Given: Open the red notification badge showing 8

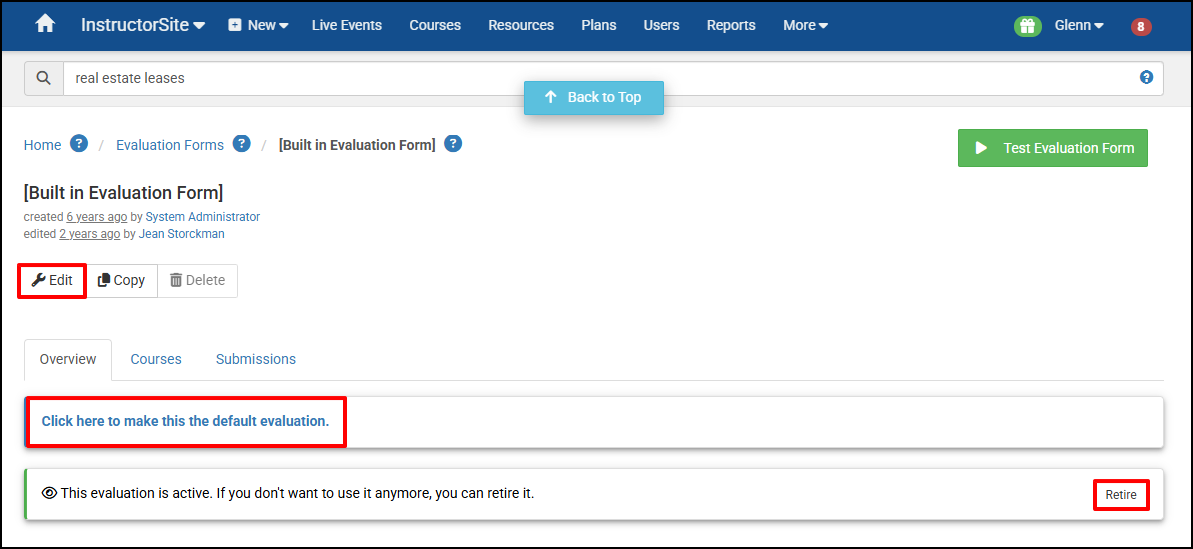Looking at the screenshot, I should pyautogui.click(x=1141, y=27).
